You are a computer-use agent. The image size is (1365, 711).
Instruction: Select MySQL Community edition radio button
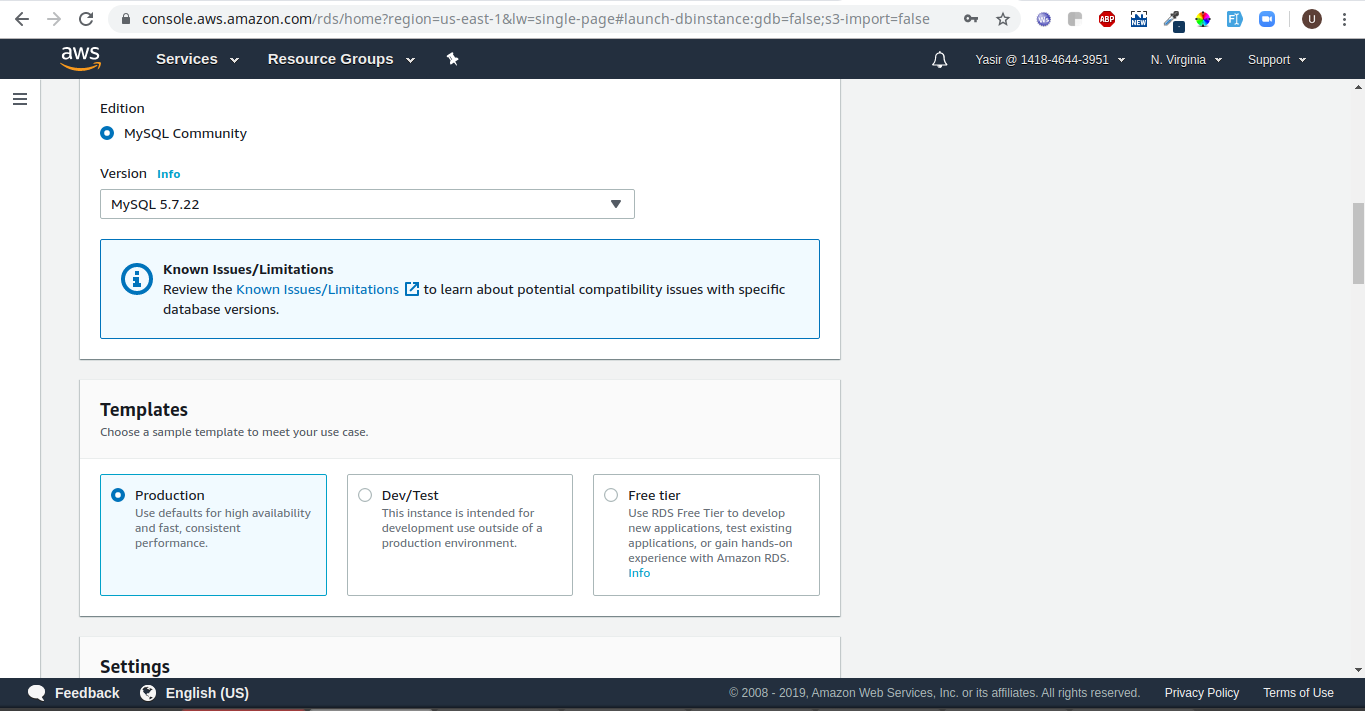click(x=107, y=133)
